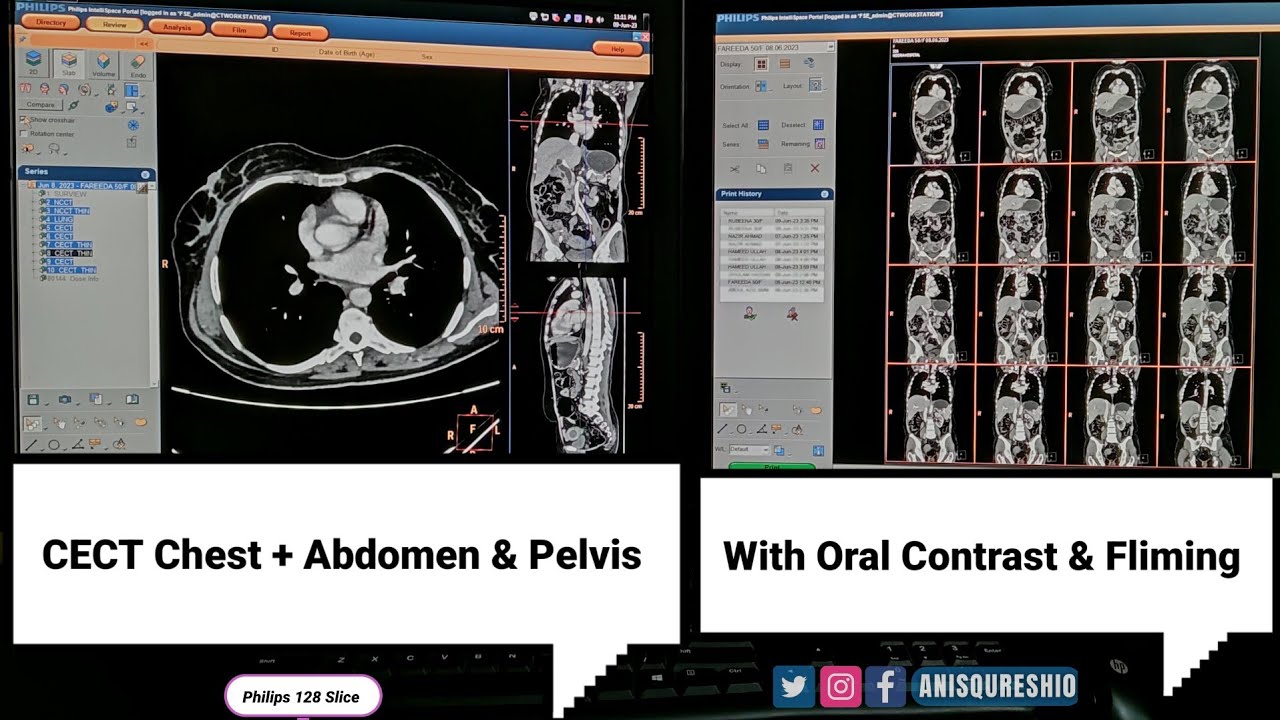Select the FAREEDA 50/F row in Print History
The image size is (1280, 720).
(770, 283)
